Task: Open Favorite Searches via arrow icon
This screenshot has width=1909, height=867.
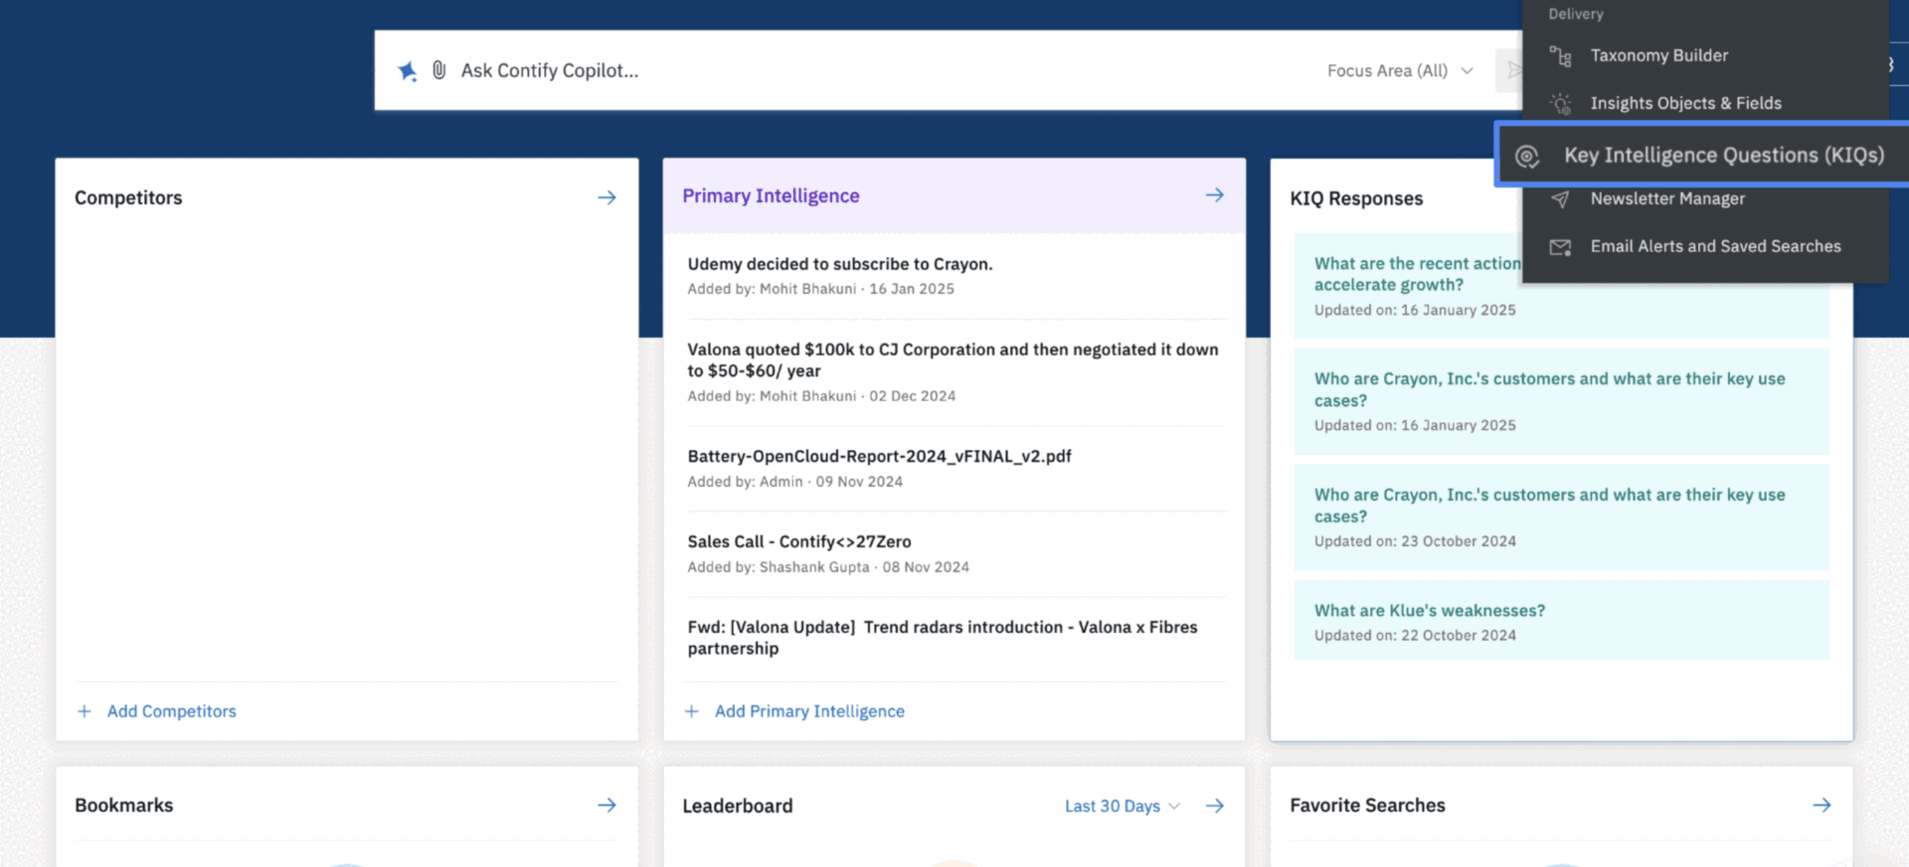Action: (x=1821, y=805)
